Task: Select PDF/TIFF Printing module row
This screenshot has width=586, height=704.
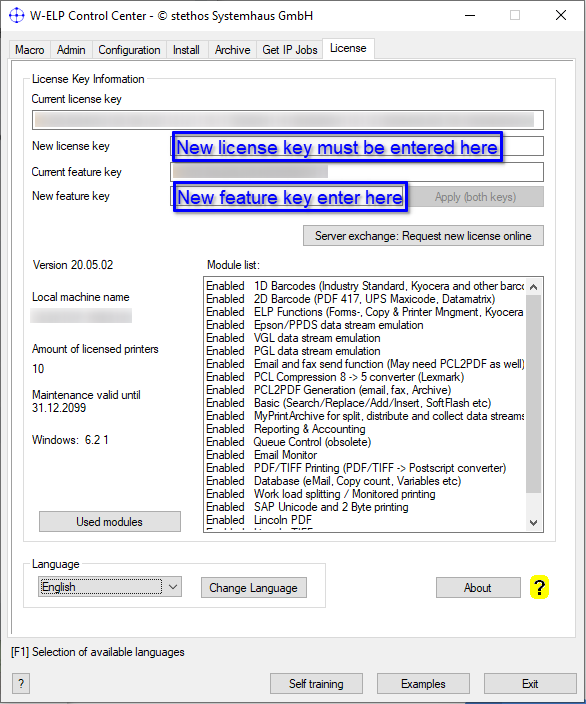Action: (365, 468)
